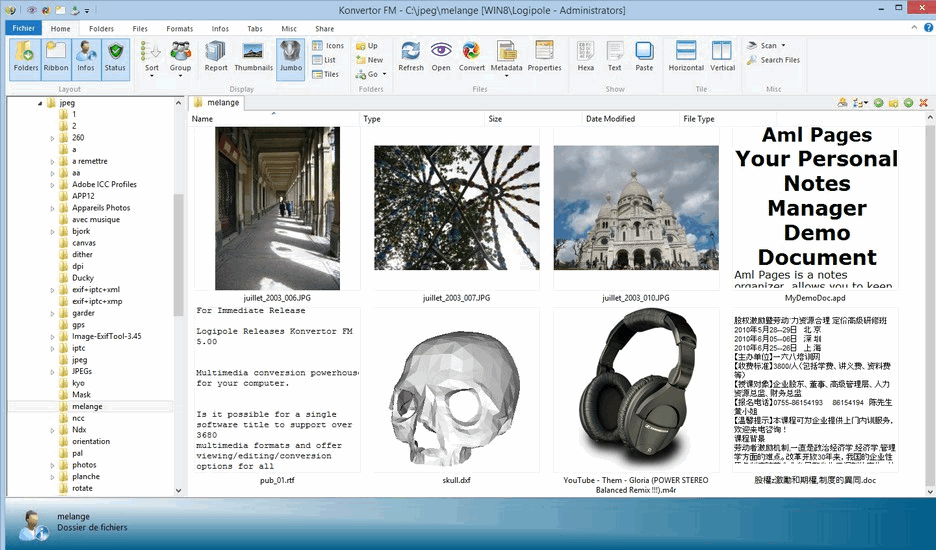Expand the bjork folder node
The width and height of the screenshot is (936, 550).
point(53,232)
